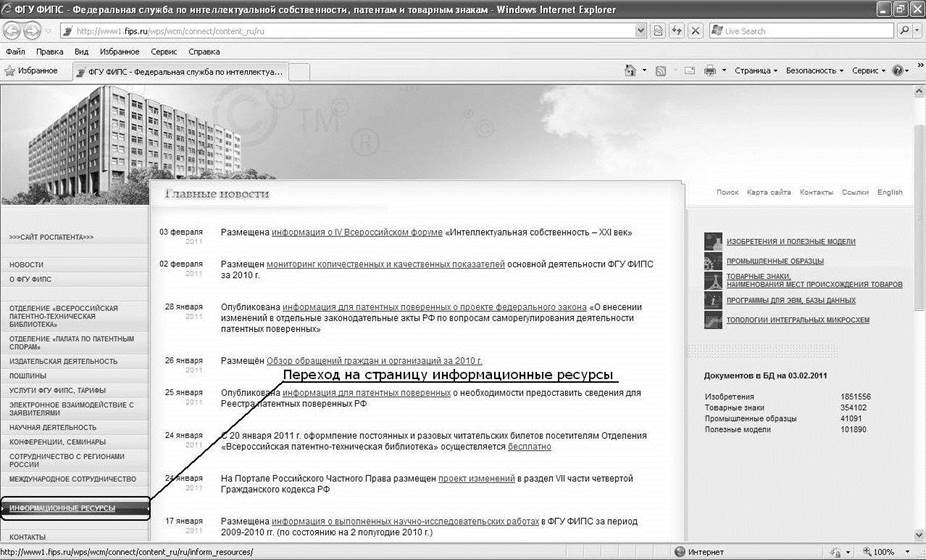Open the Пошлины sidebar link
The image size is (926, 560).
tap(28, 376)
